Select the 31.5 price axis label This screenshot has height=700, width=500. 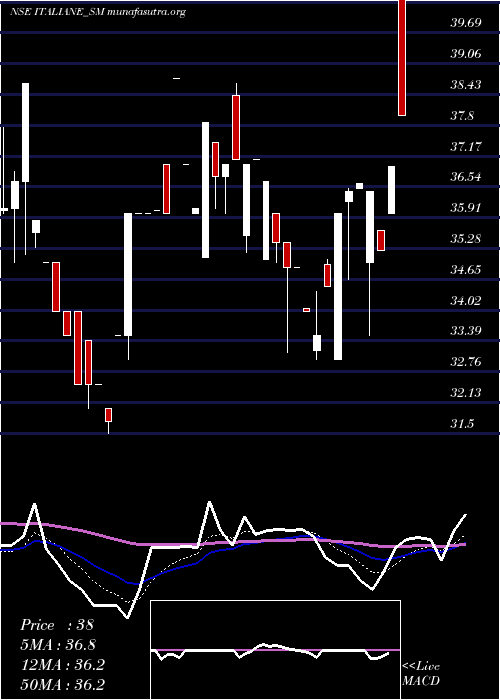pyautogui.click(x=462, y=423)
